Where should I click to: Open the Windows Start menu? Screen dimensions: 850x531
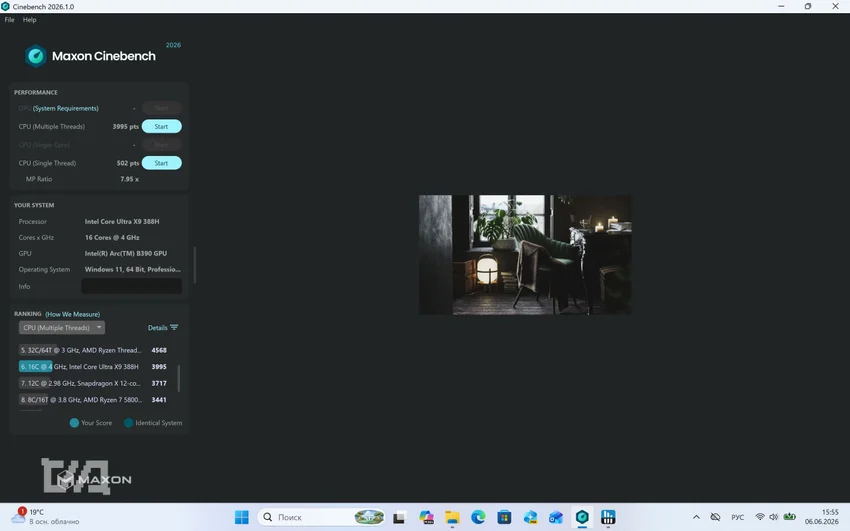[242, 517]
